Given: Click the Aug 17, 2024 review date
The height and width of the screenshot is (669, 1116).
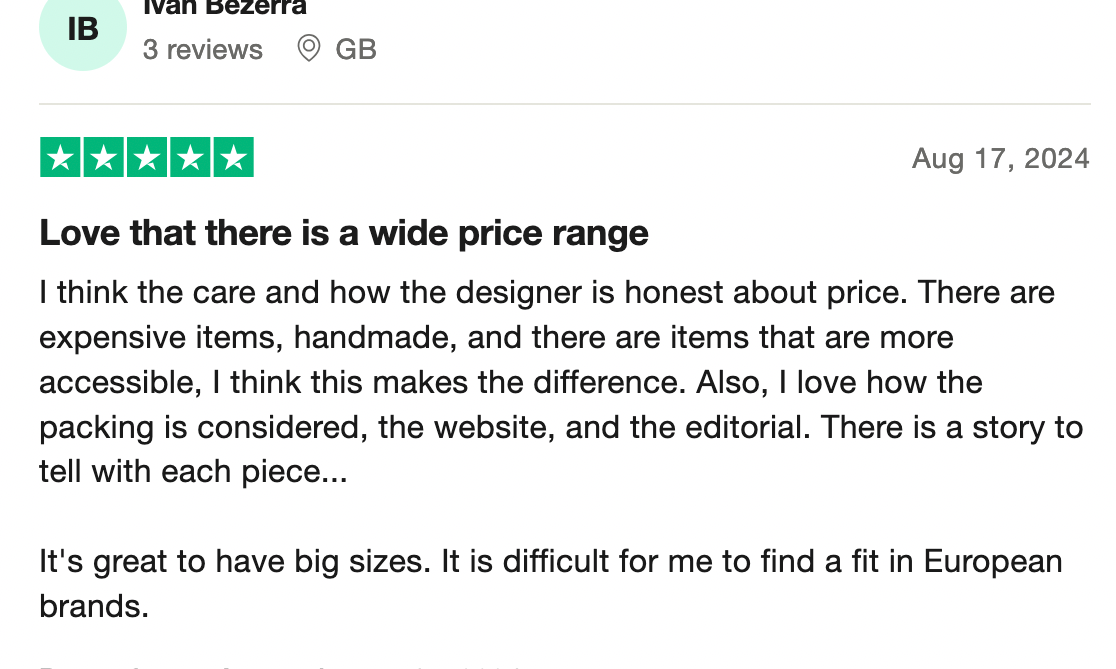Looking at the screenshot, I should click(1001, 158).
